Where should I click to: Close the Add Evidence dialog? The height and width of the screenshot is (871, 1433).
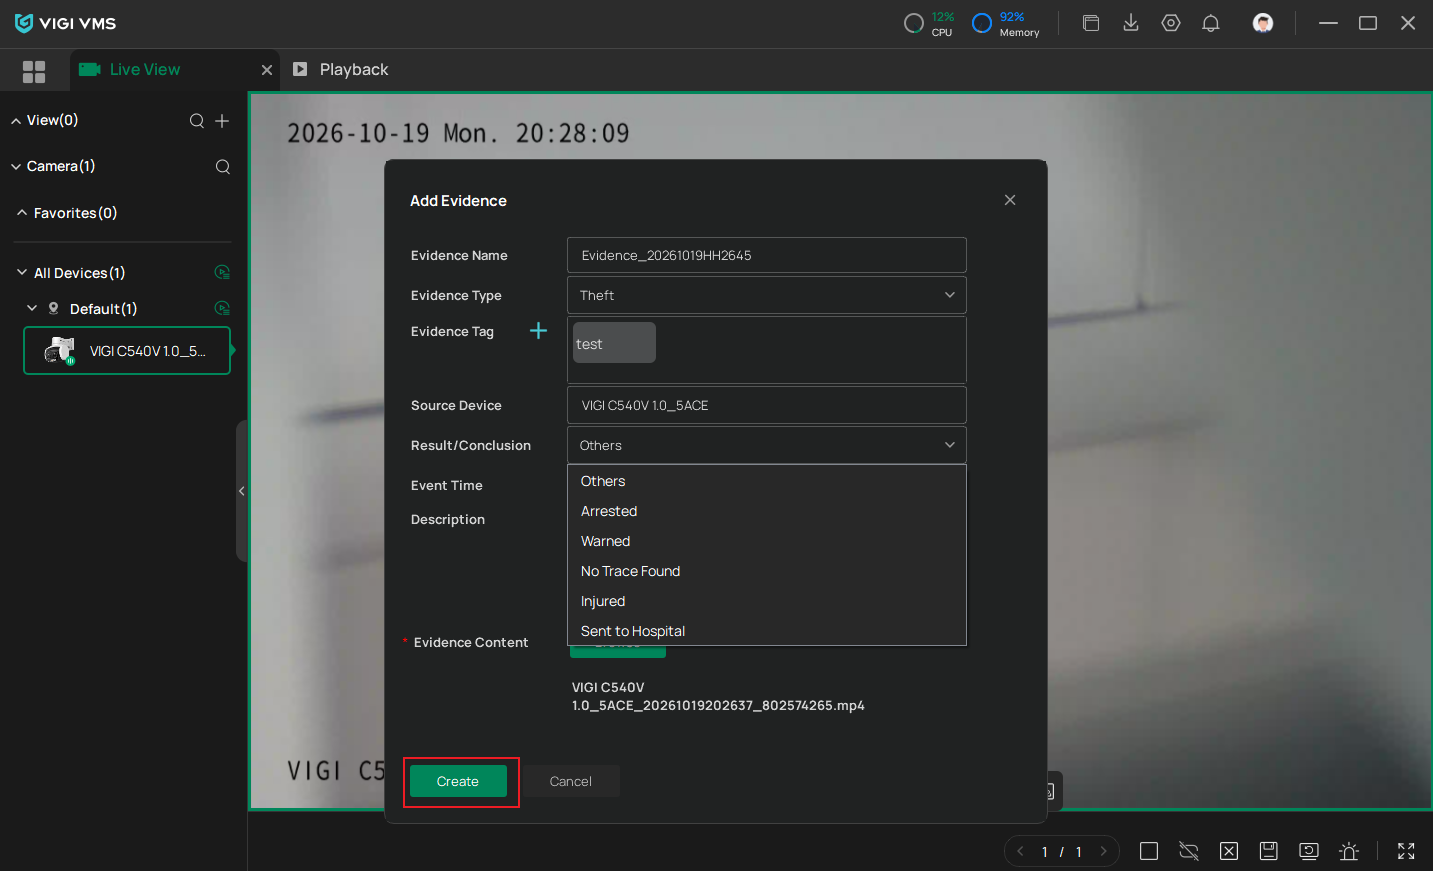(1010, 200)
